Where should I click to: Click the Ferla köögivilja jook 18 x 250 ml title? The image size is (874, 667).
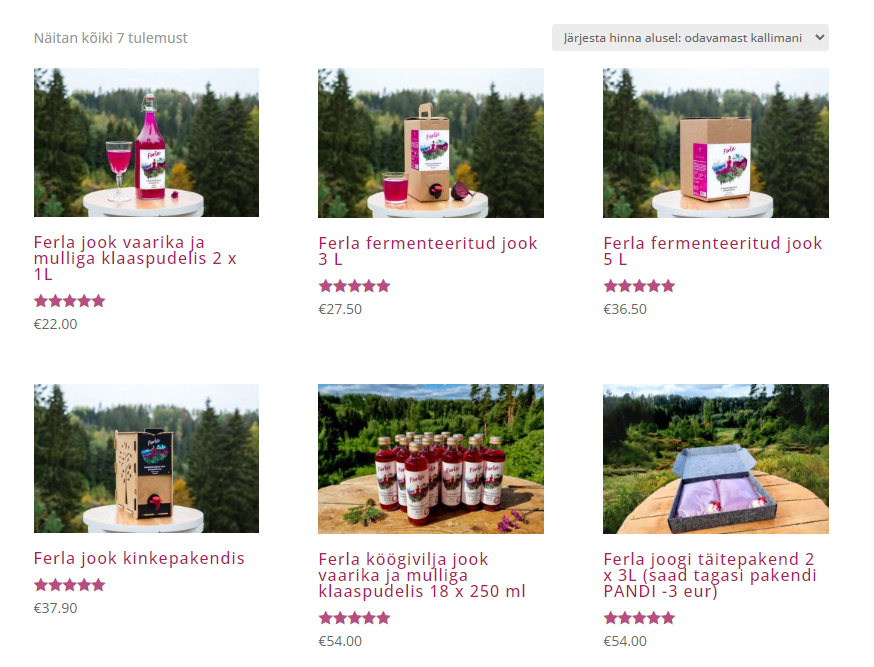pos(422,575)
